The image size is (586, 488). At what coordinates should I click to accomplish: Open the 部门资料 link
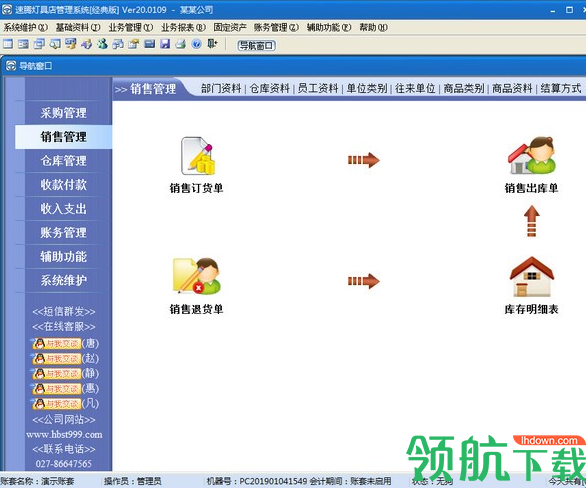[x=221, y=89]
